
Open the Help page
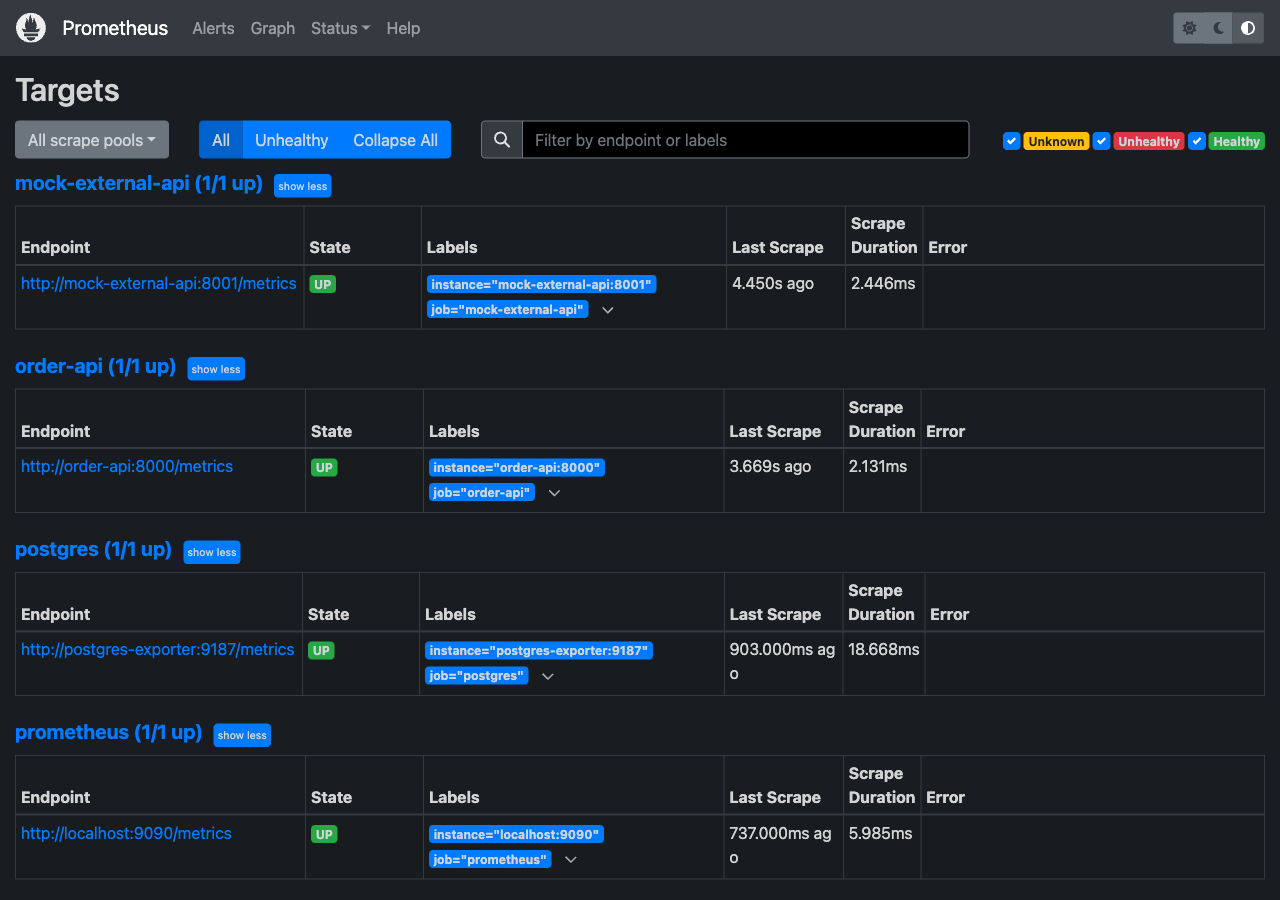click(x=403, y=28)
